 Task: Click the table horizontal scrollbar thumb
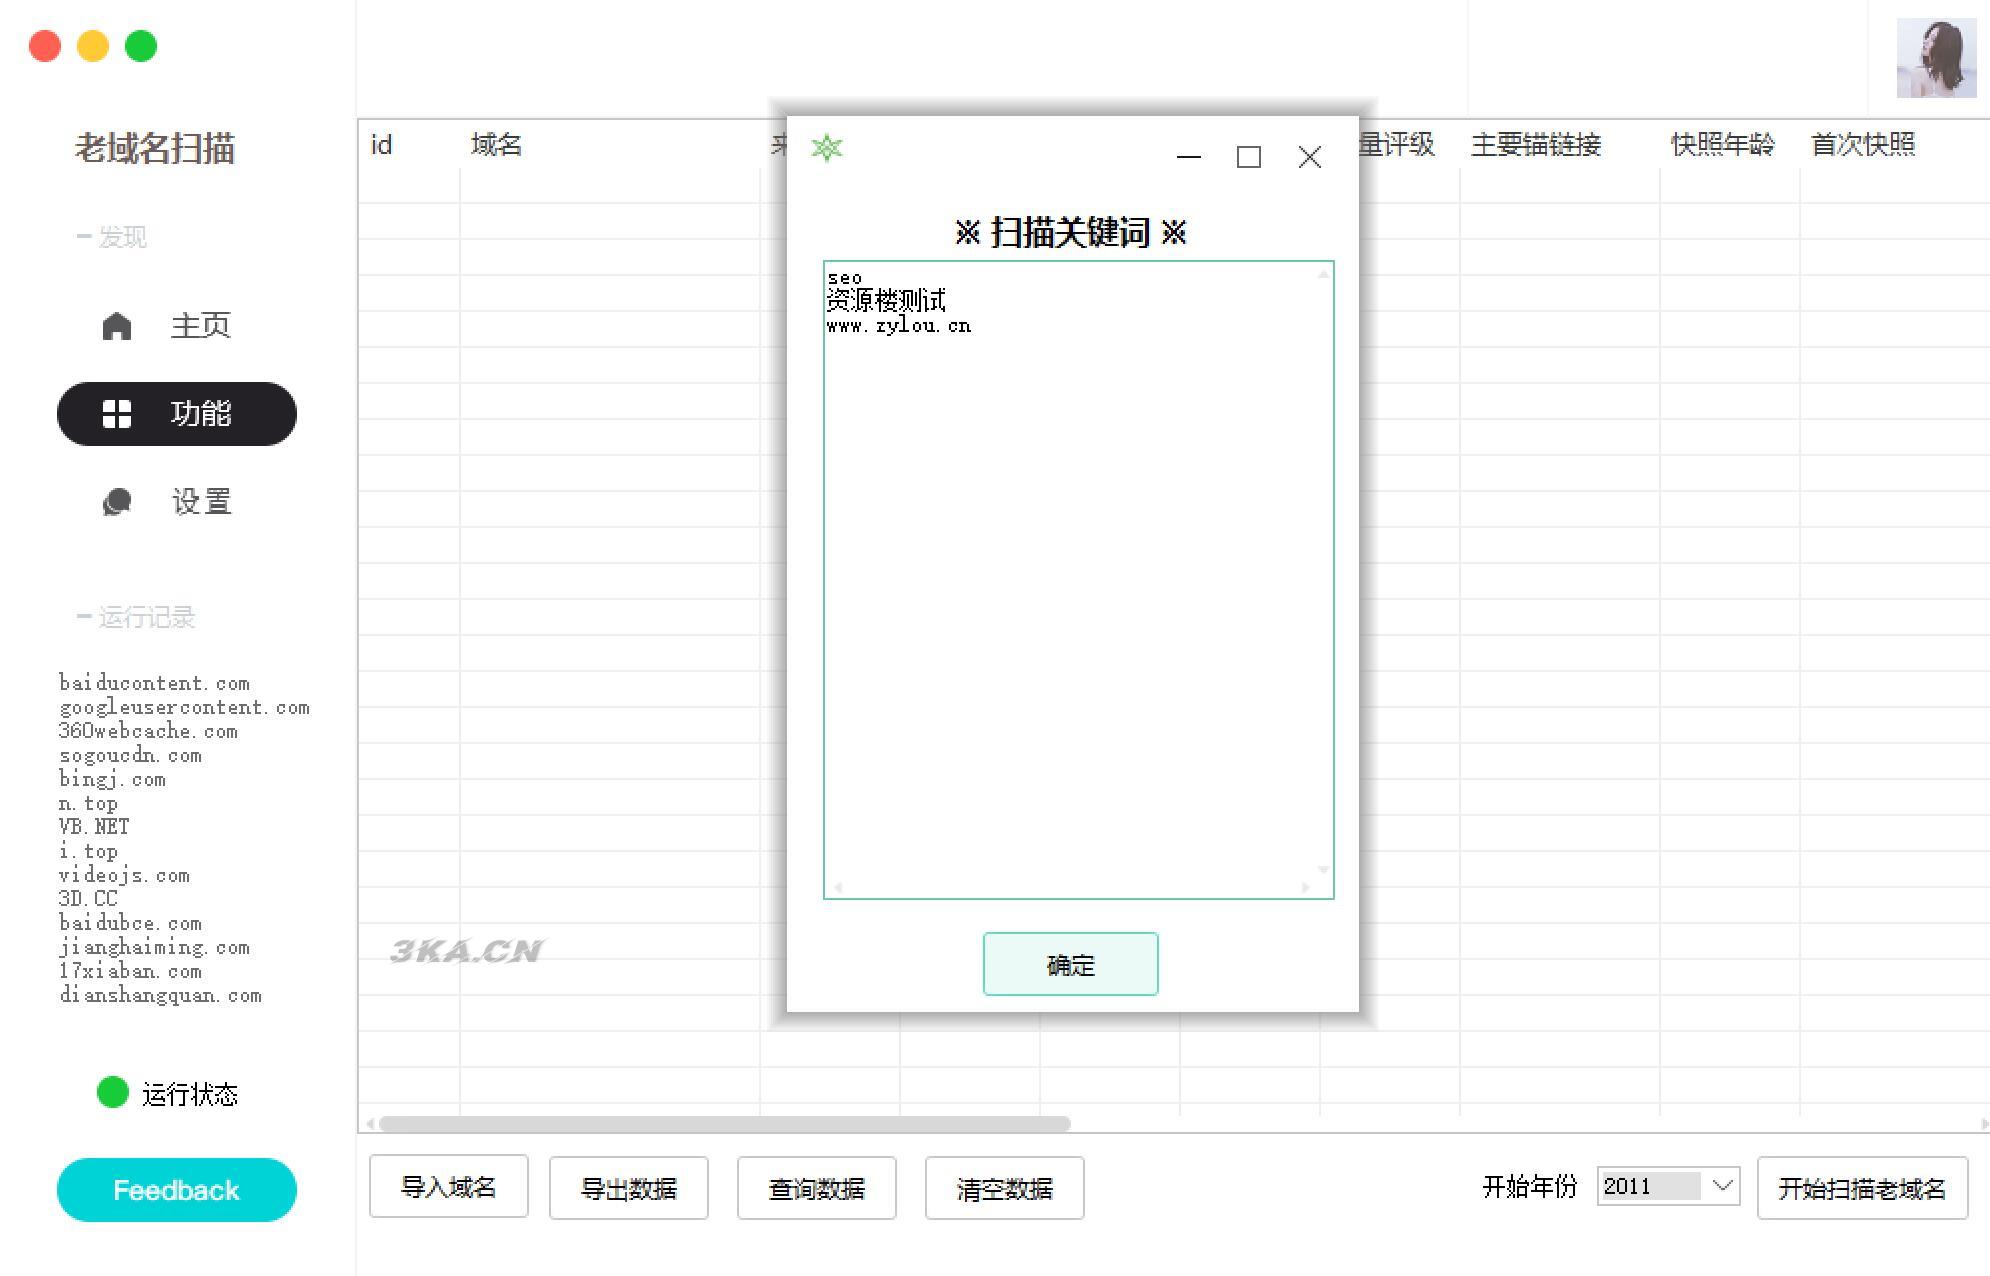click(x=725, y=1124)
